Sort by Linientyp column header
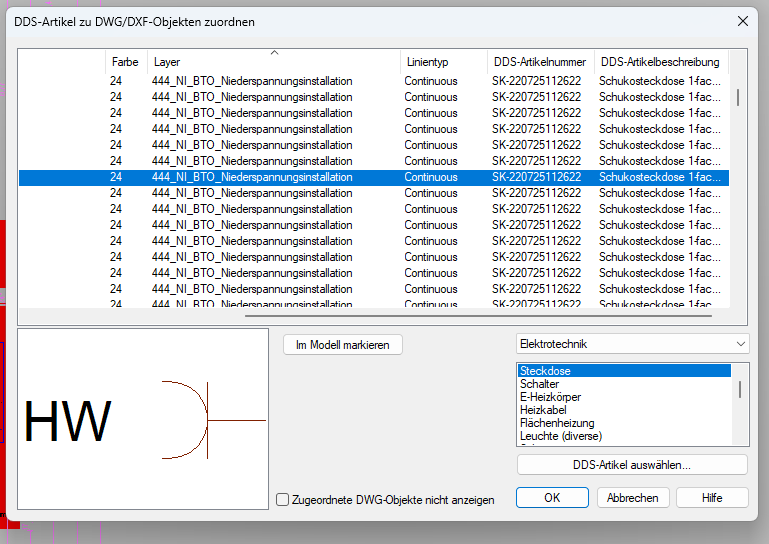 tap(444, 62)
